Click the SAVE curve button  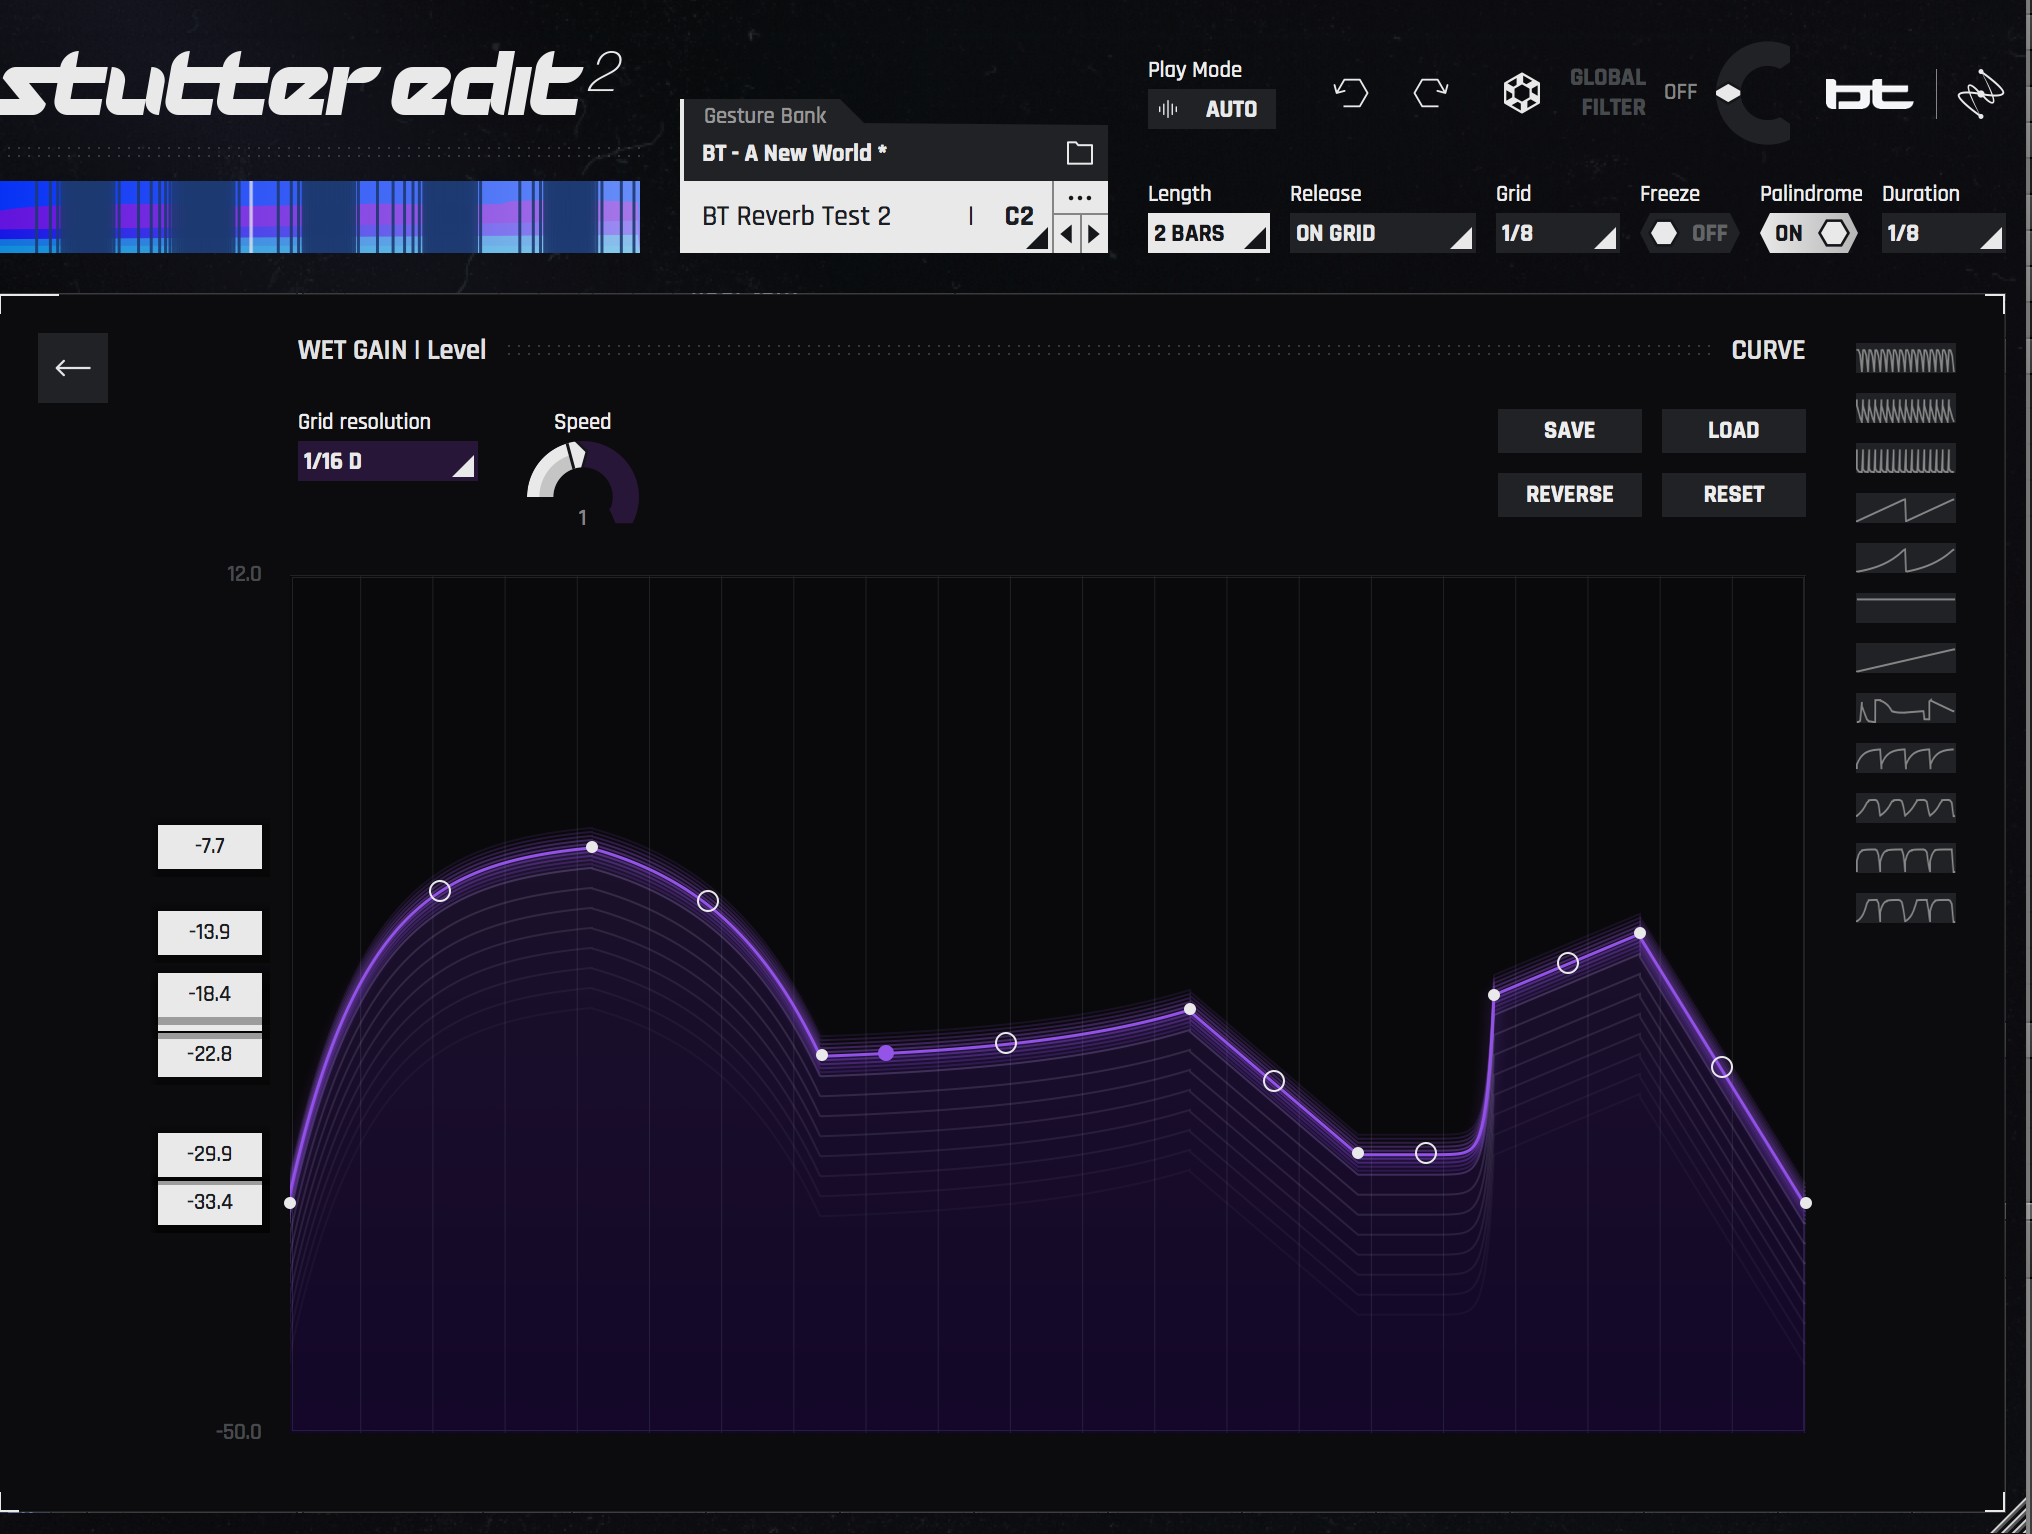pyautogui.click(x=1569, y=430)
